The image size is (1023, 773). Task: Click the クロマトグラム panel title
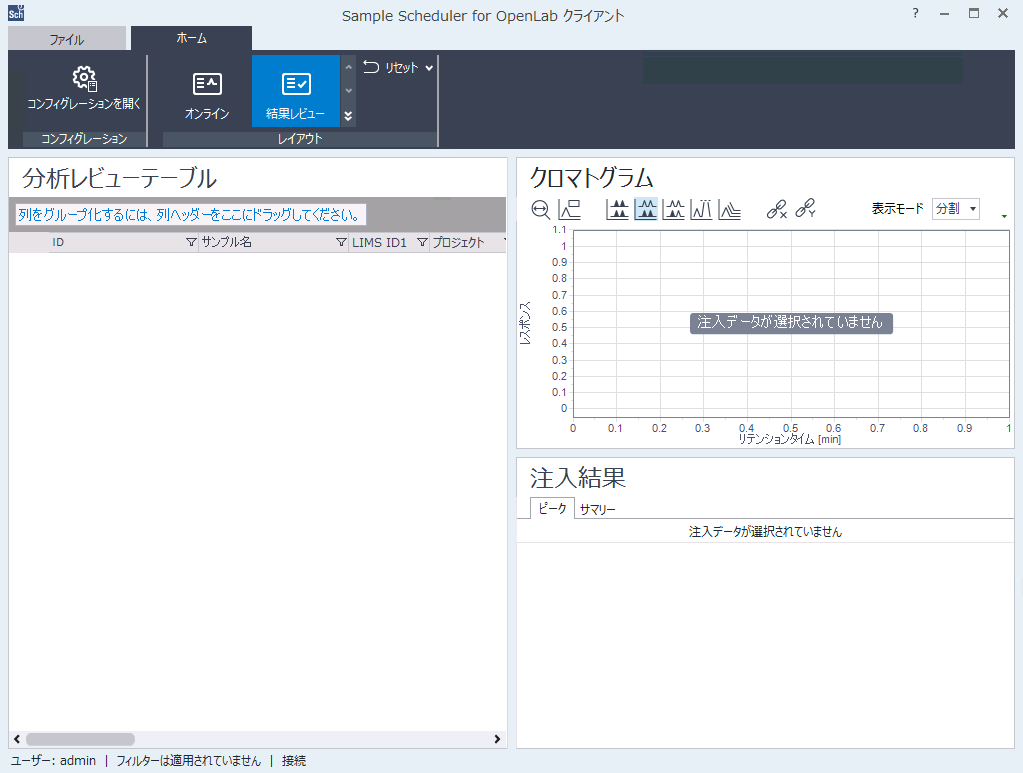(x=592, y=177)
